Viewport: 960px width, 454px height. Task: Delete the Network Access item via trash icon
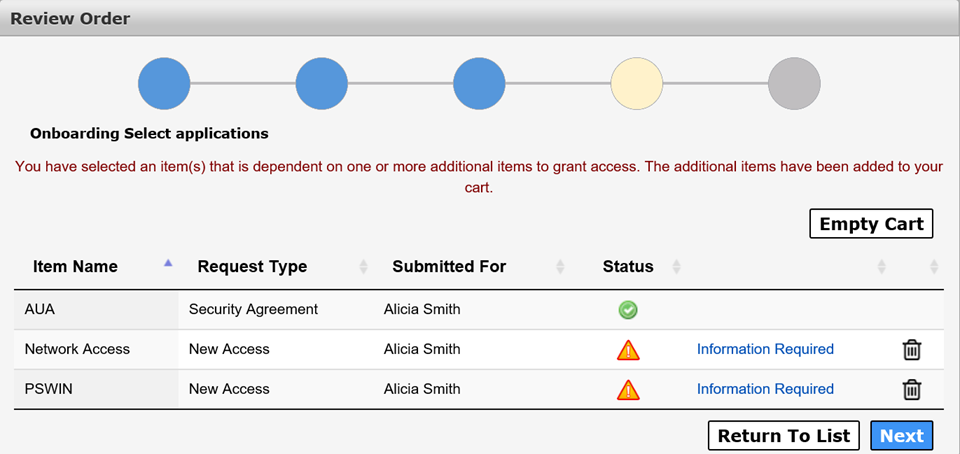(x=912, y=350)
